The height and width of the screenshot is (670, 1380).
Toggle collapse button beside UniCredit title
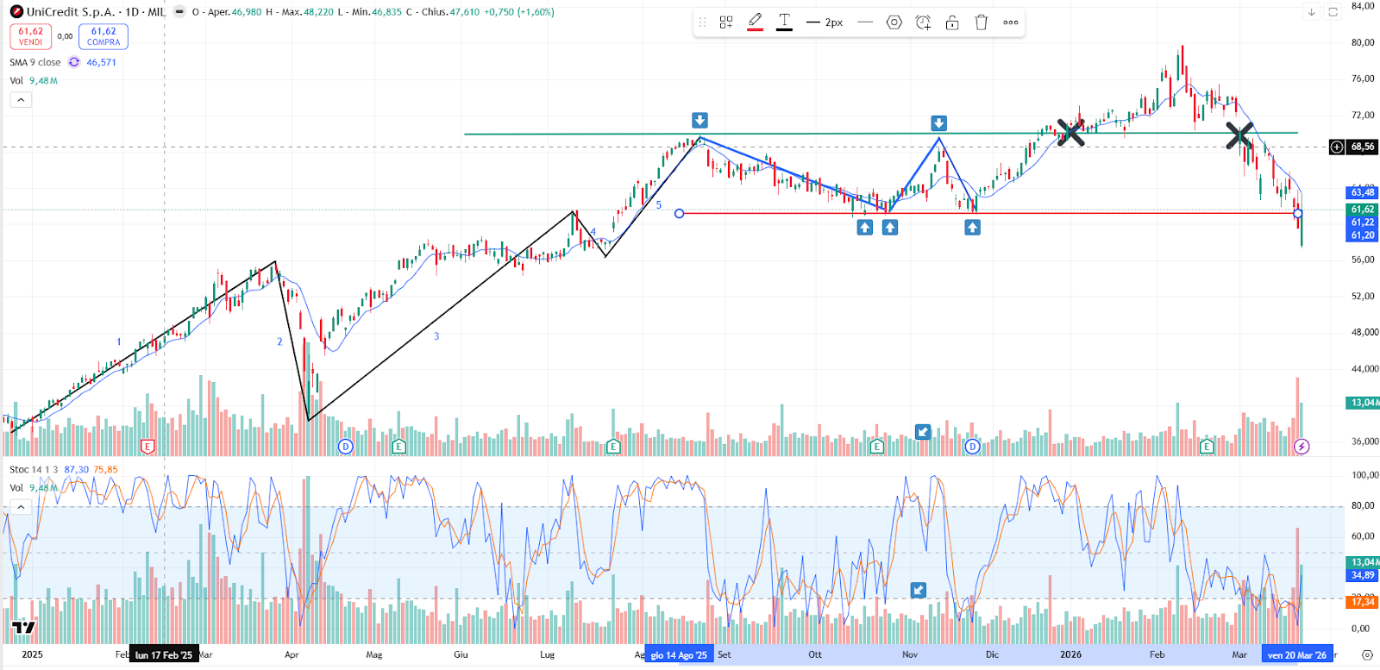[x=178, y=12]
